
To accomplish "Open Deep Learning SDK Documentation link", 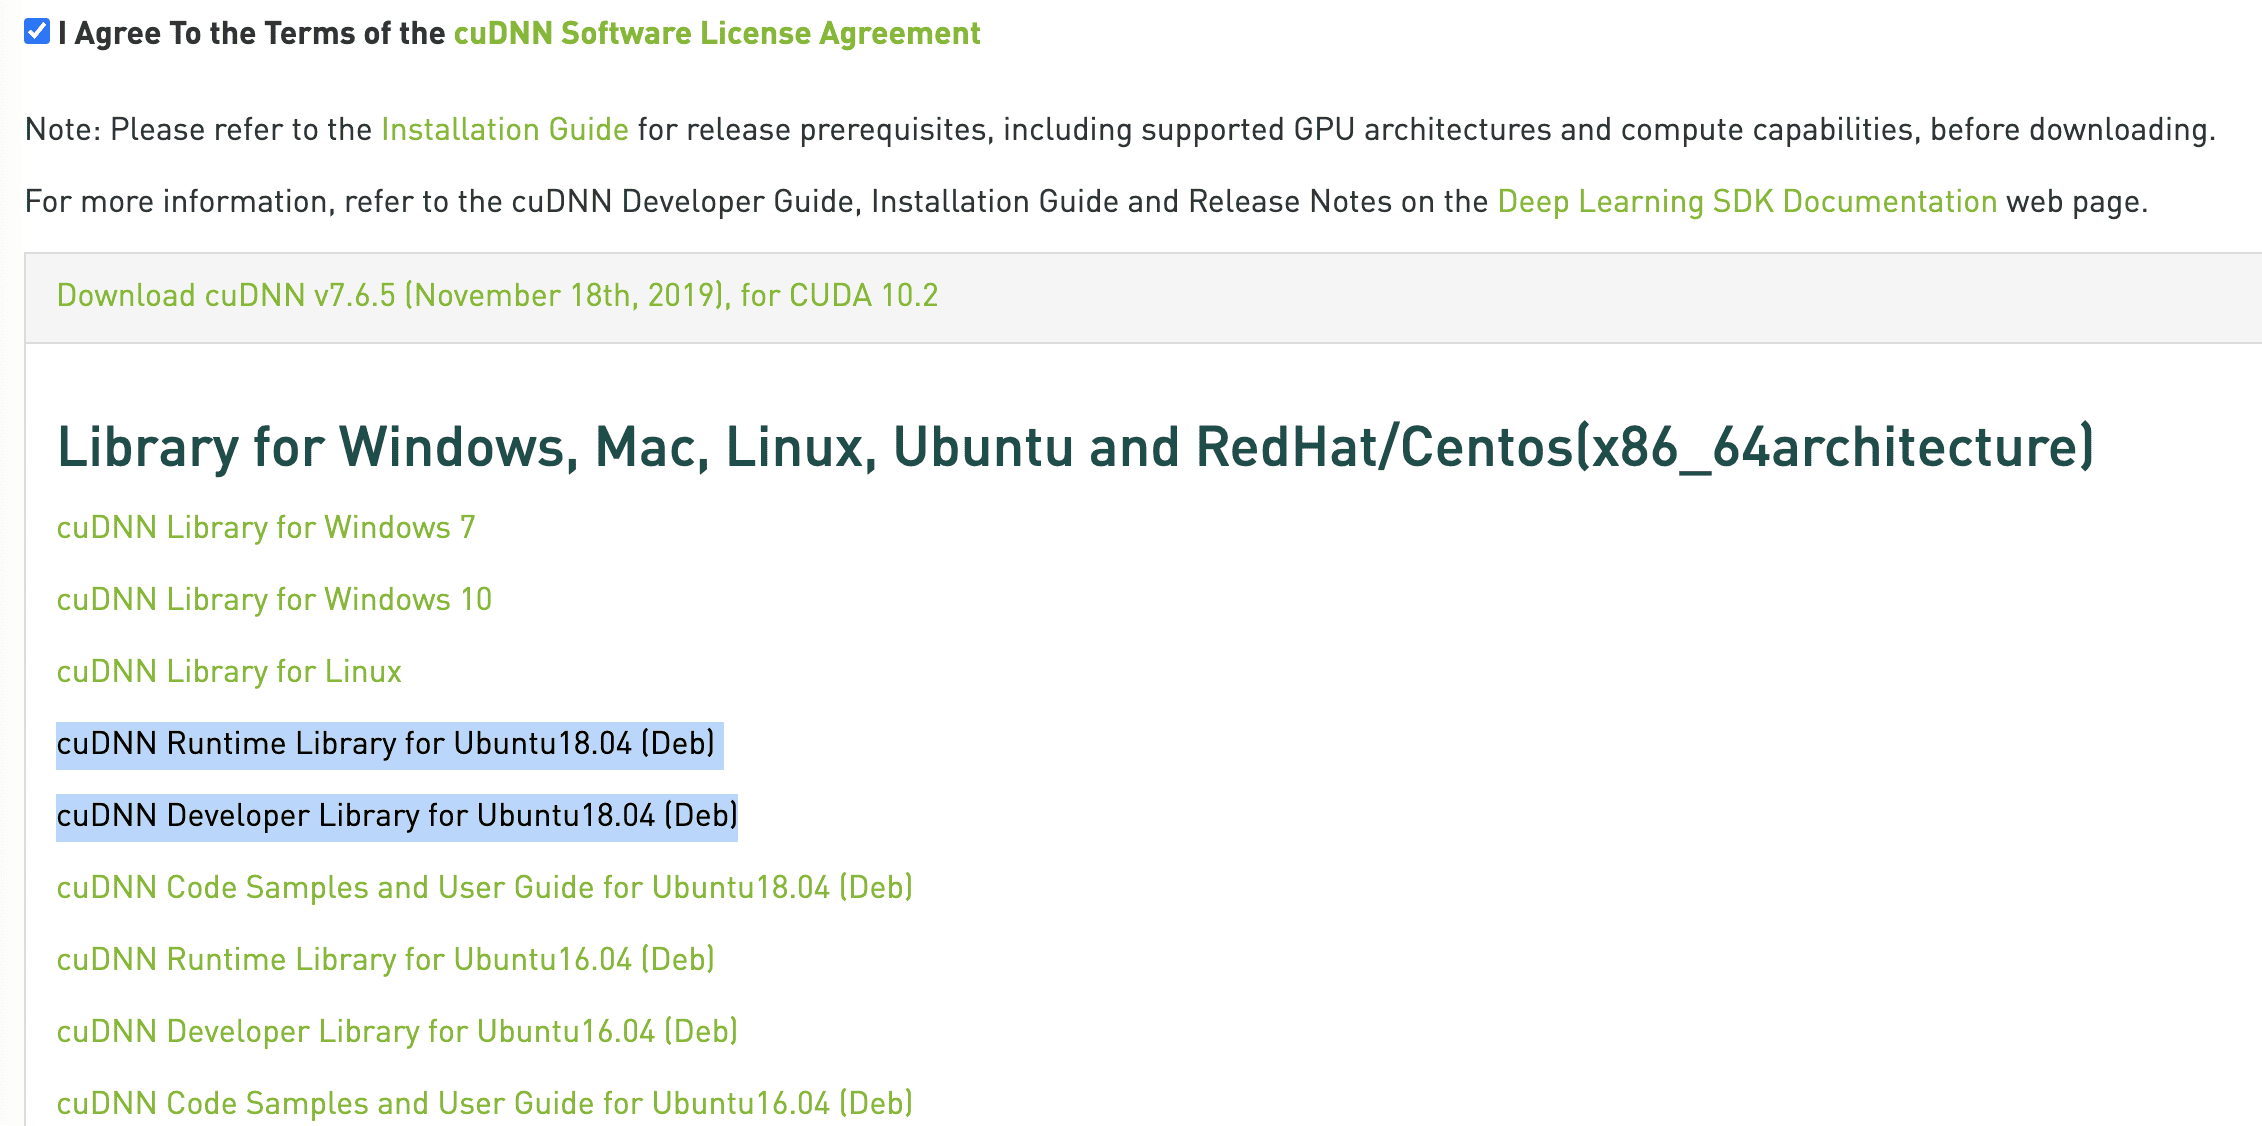I will click(1746, 202).
